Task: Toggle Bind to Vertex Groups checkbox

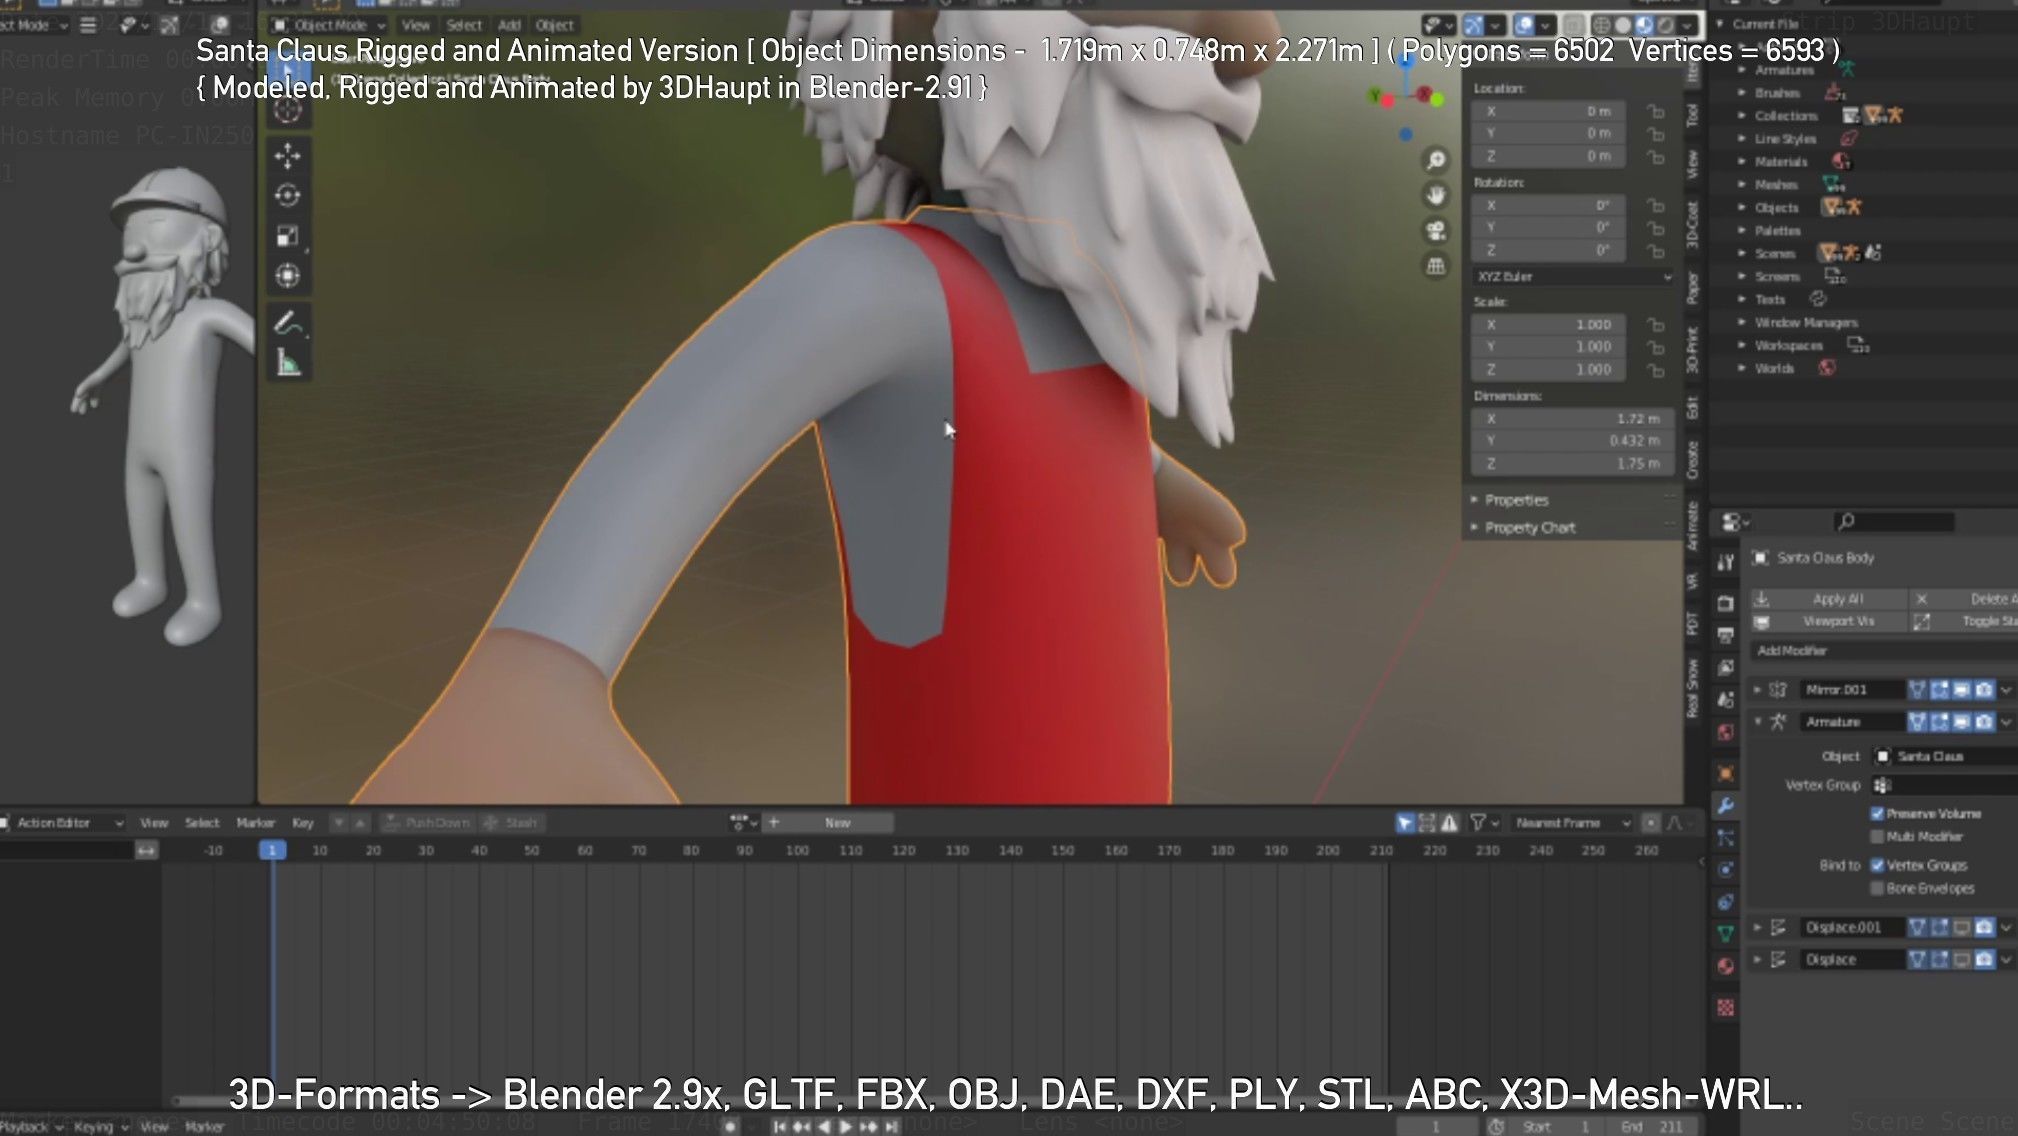Action: pos(1877,865)
